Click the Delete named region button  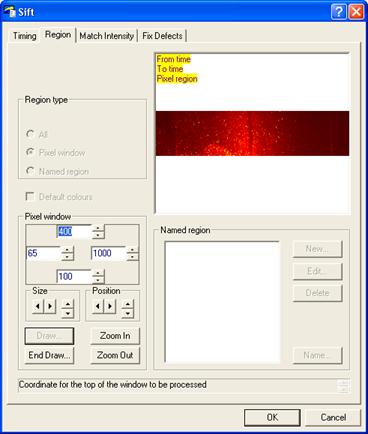point(317,293)
